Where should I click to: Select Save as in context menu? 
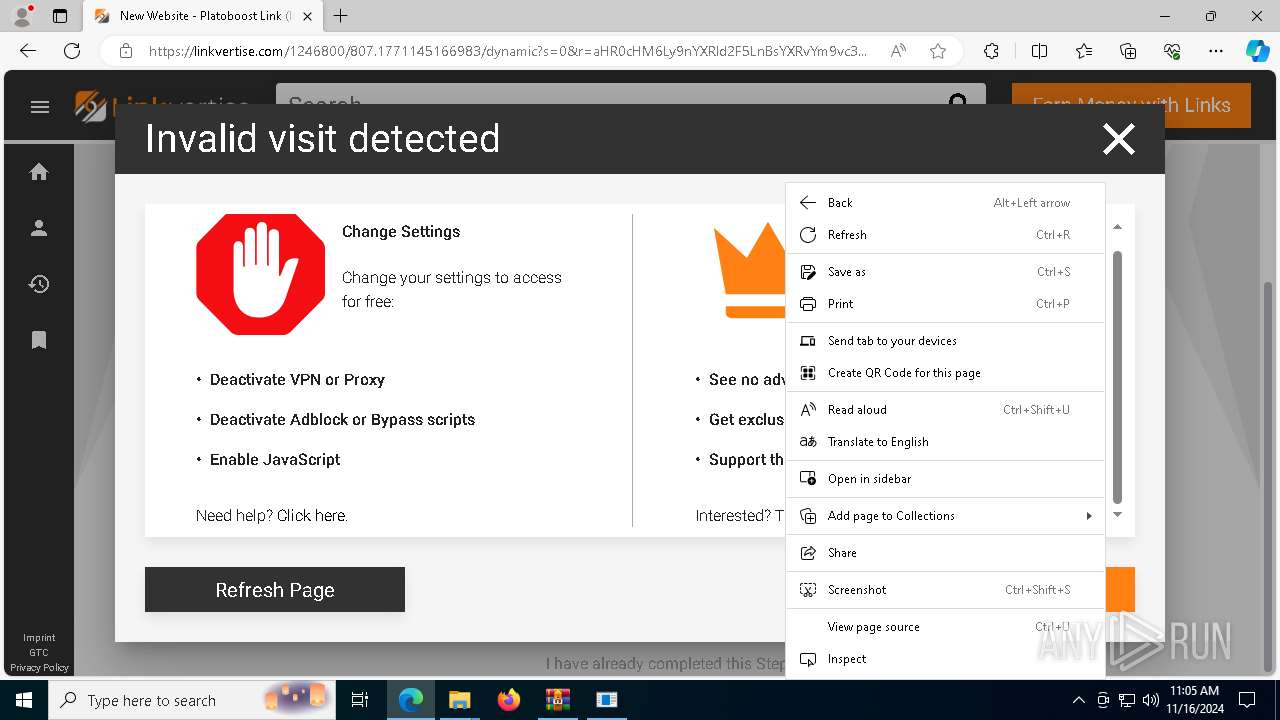[945, 272]
